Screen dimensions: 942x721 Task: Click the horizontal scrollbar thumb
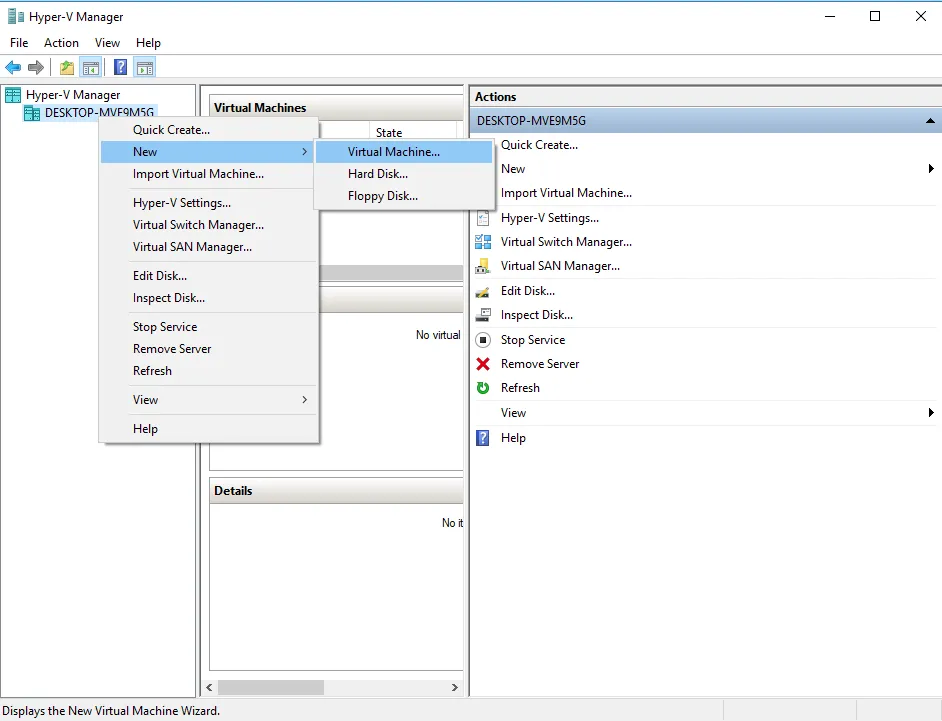pyautogui.click(x=271, y=687)
